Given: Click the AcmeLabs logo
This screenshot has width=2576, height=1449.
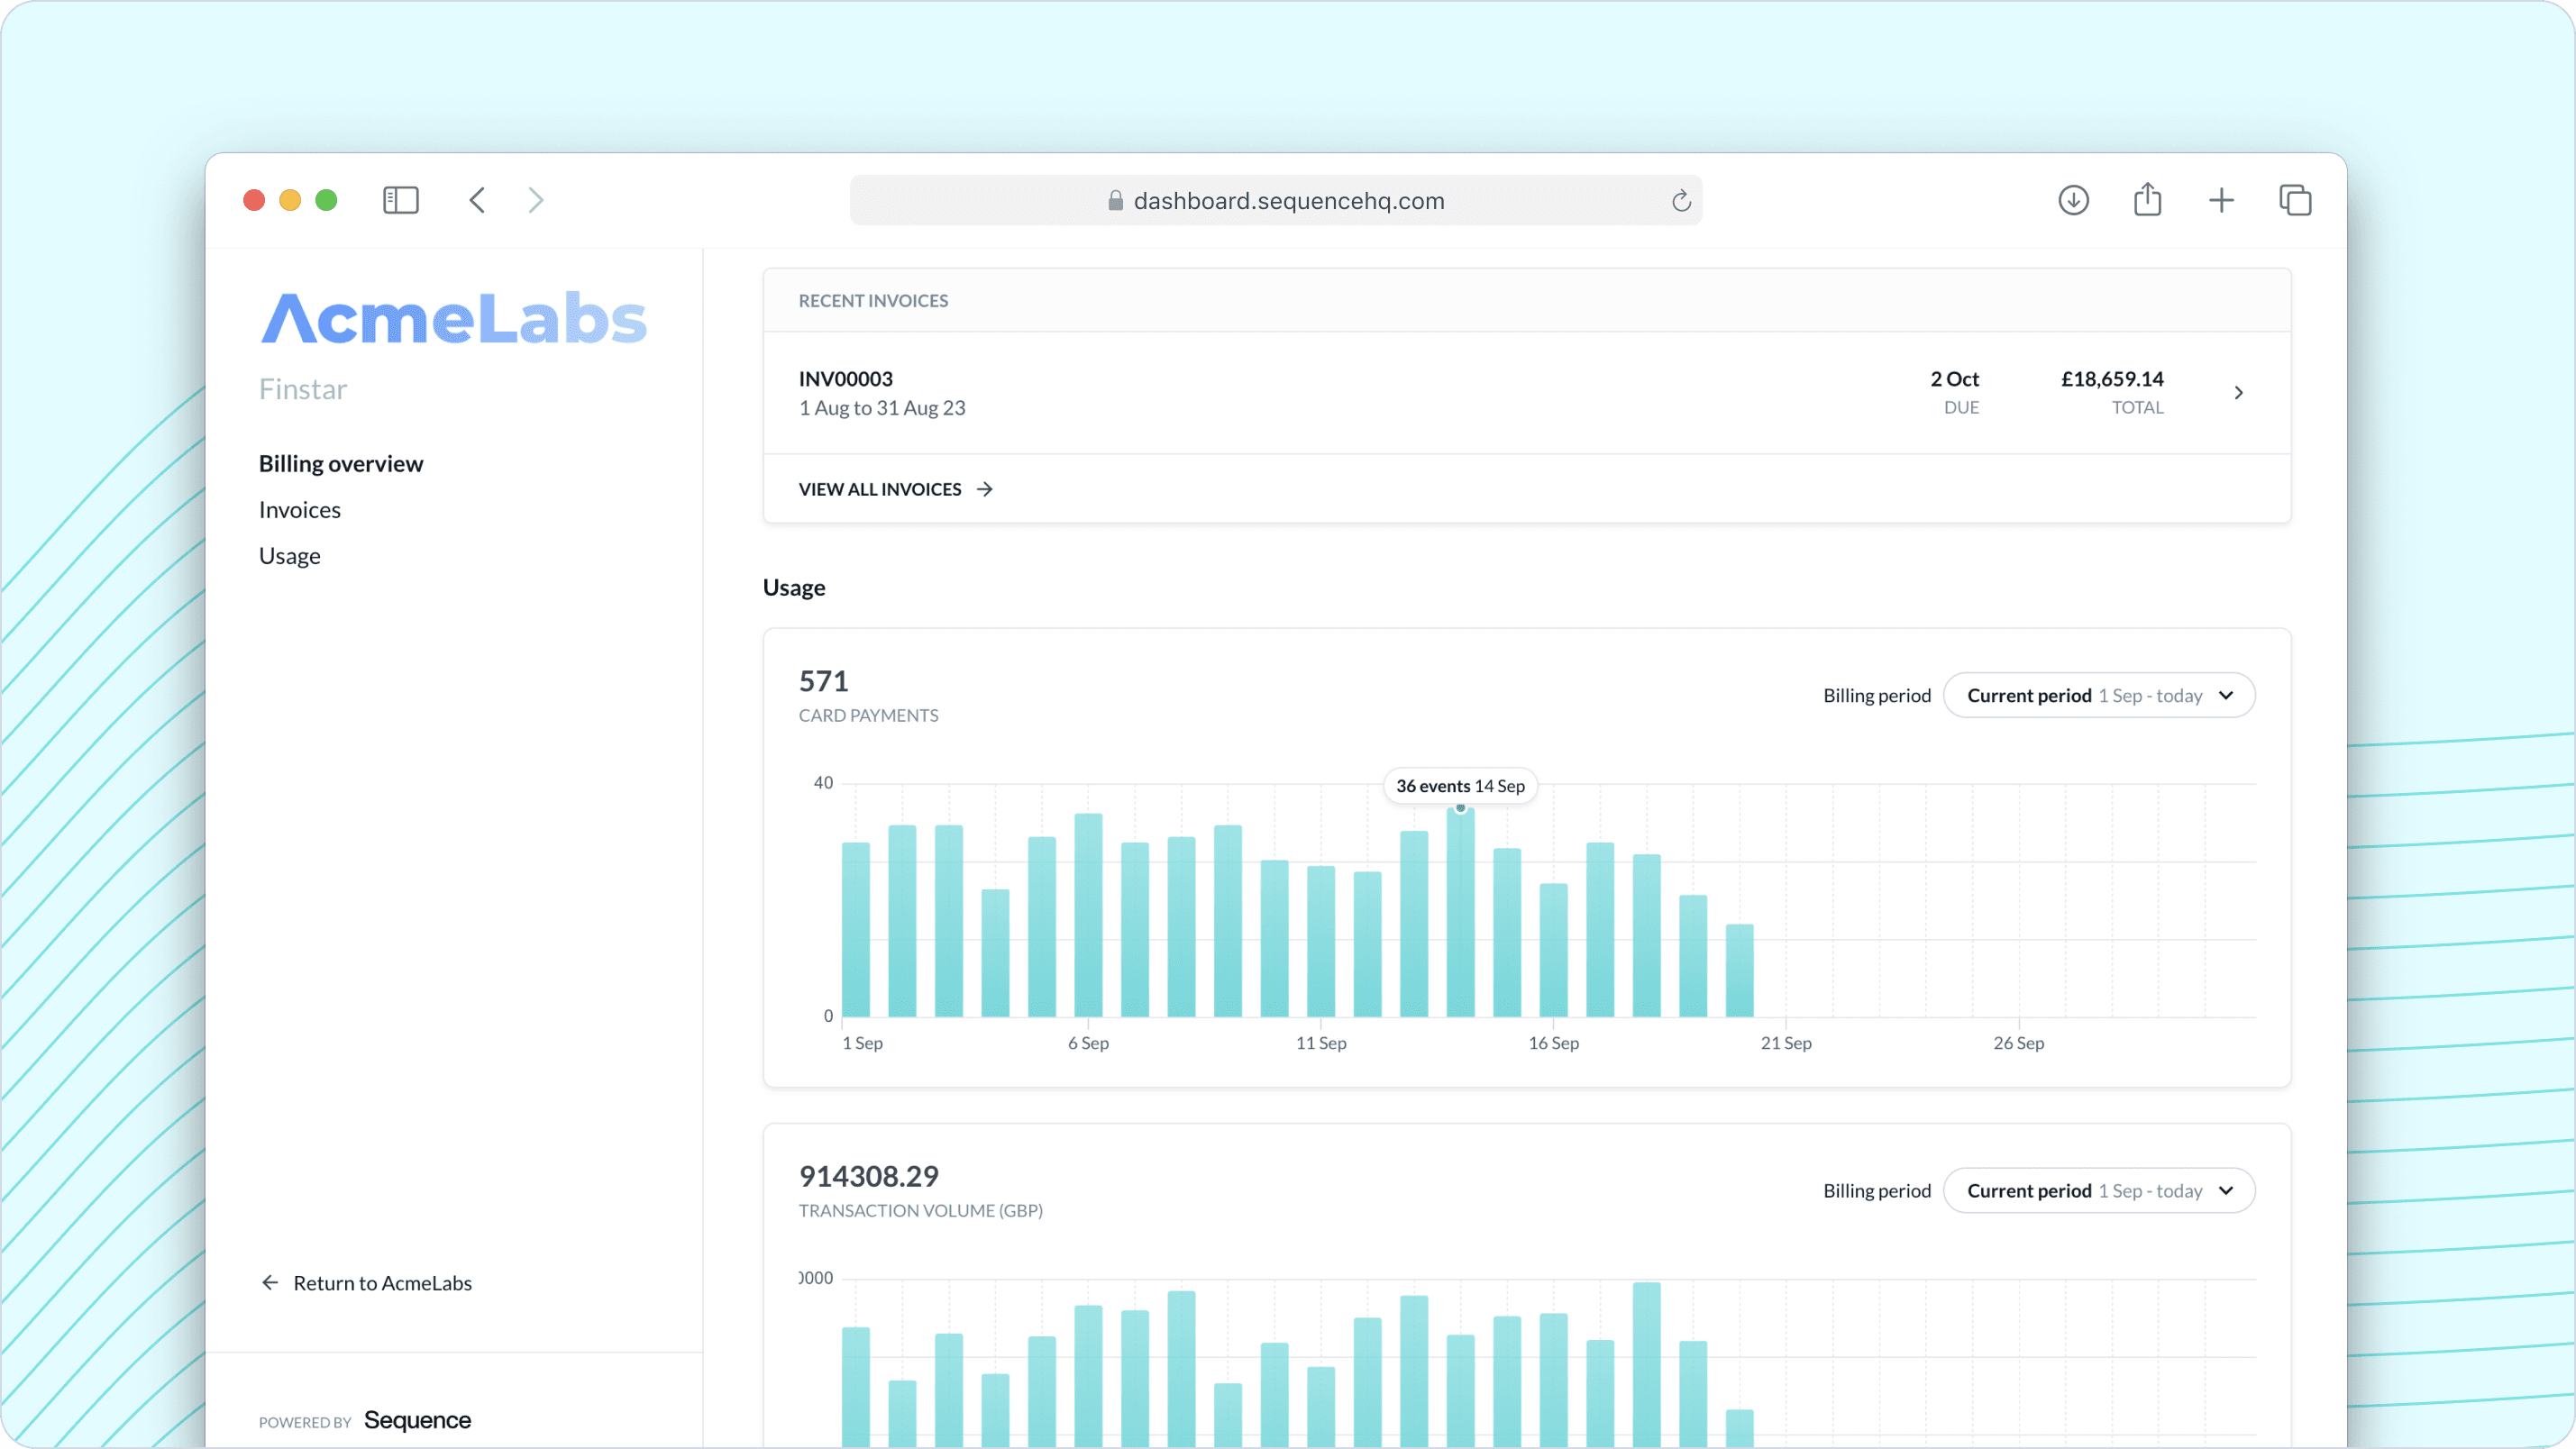Looking at the screenshot, I should (x=454, y=318).
